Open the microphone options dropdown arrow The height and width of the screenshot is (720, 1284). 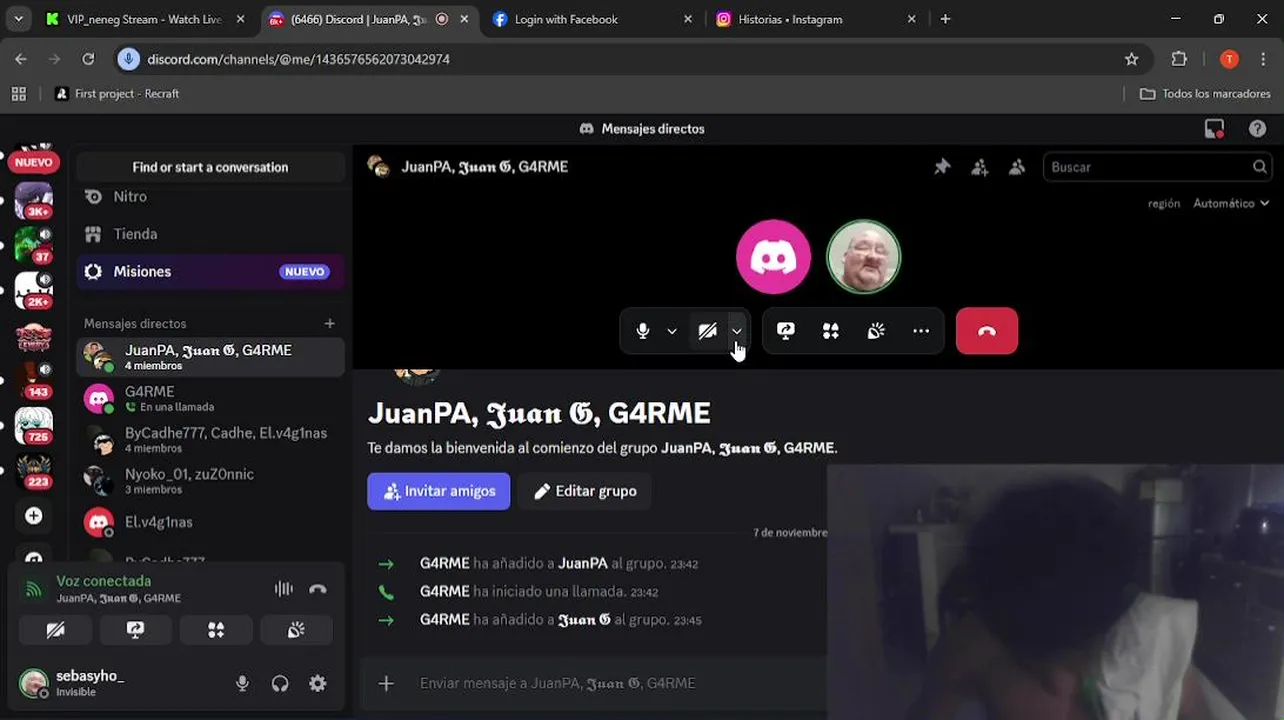(x=672, y=331)
